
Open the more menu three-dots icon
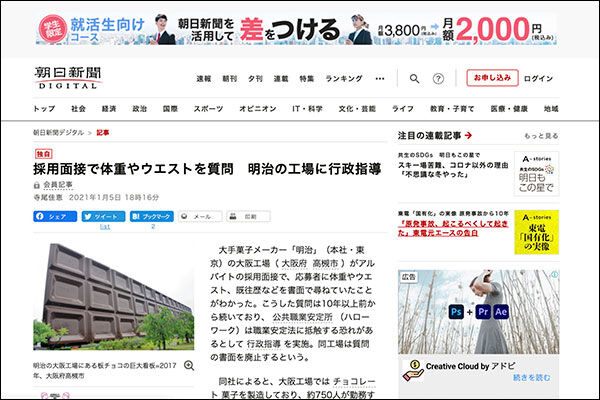(x=380, y=79)
